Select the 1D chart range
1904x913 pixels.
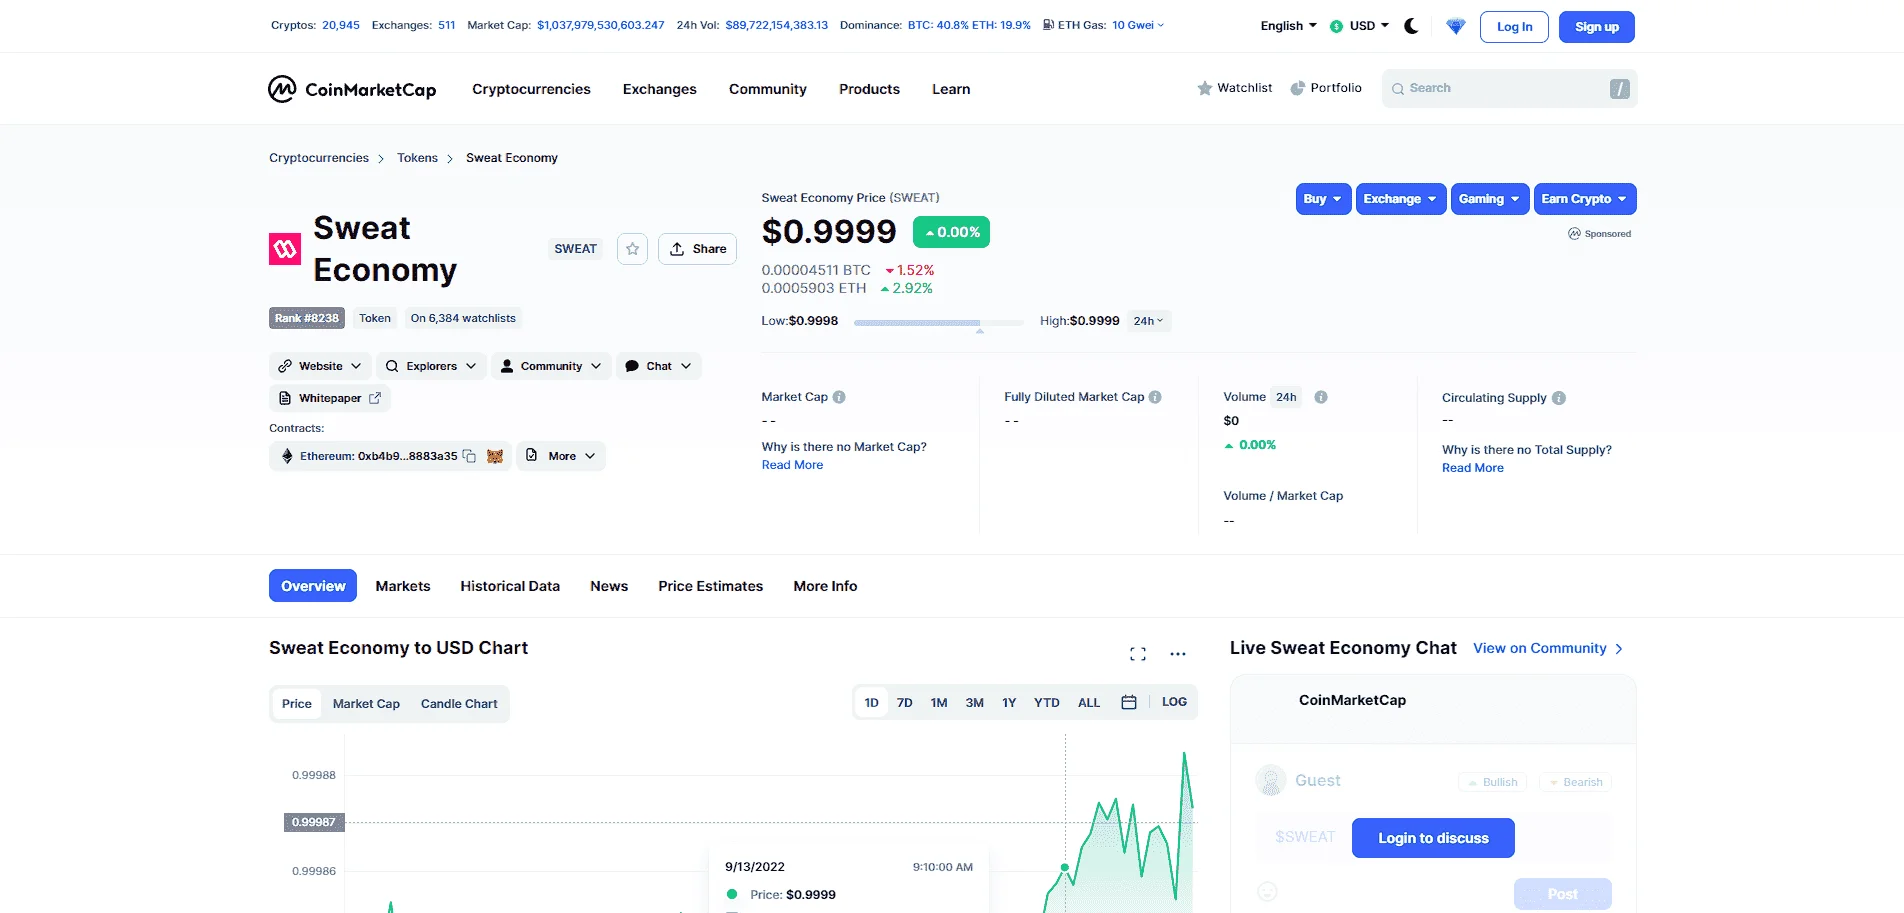tap(871, 703)
